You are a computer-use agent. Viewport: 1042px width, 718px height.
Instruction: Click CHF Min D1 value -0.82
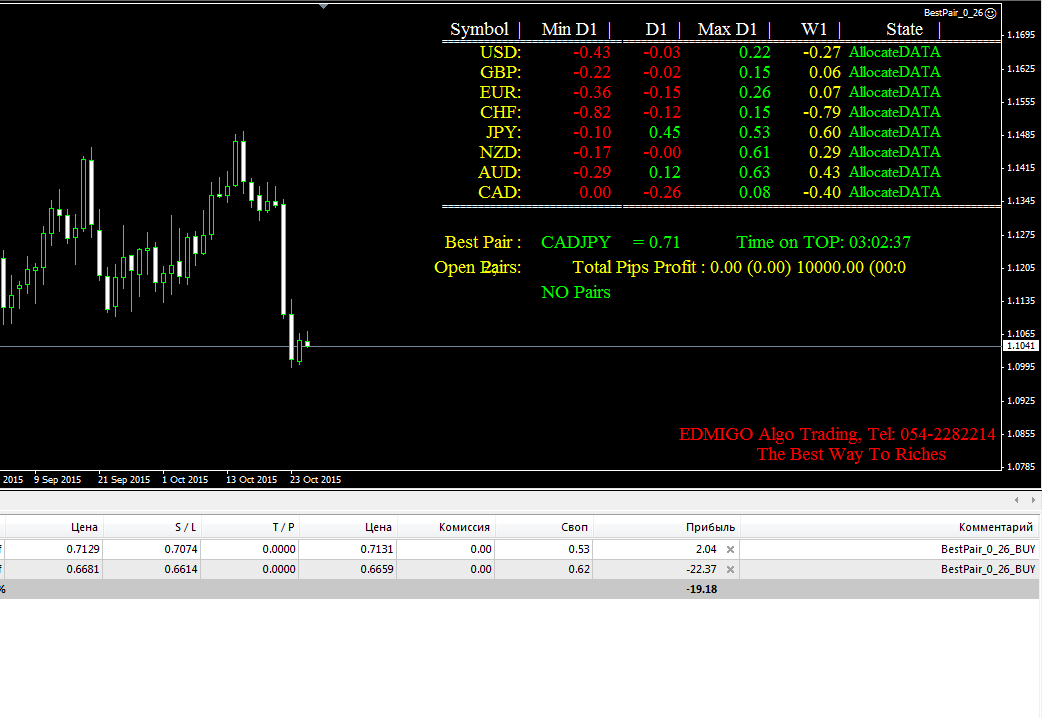(x=592, y=112)
